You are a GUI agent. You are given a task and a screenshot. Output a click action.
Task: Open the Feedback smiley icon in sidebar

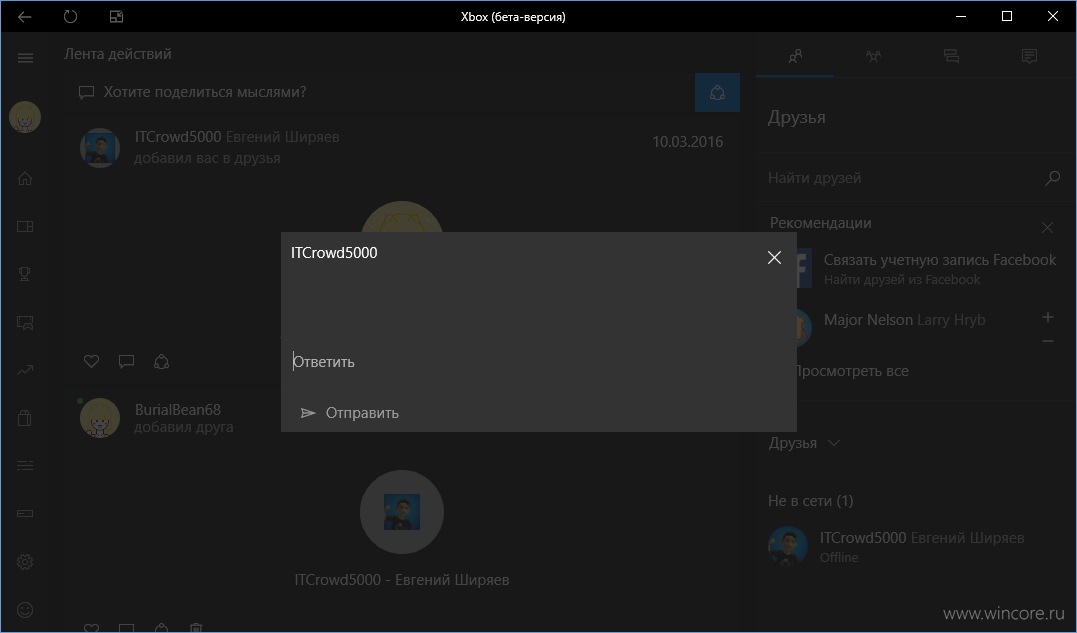25,610
